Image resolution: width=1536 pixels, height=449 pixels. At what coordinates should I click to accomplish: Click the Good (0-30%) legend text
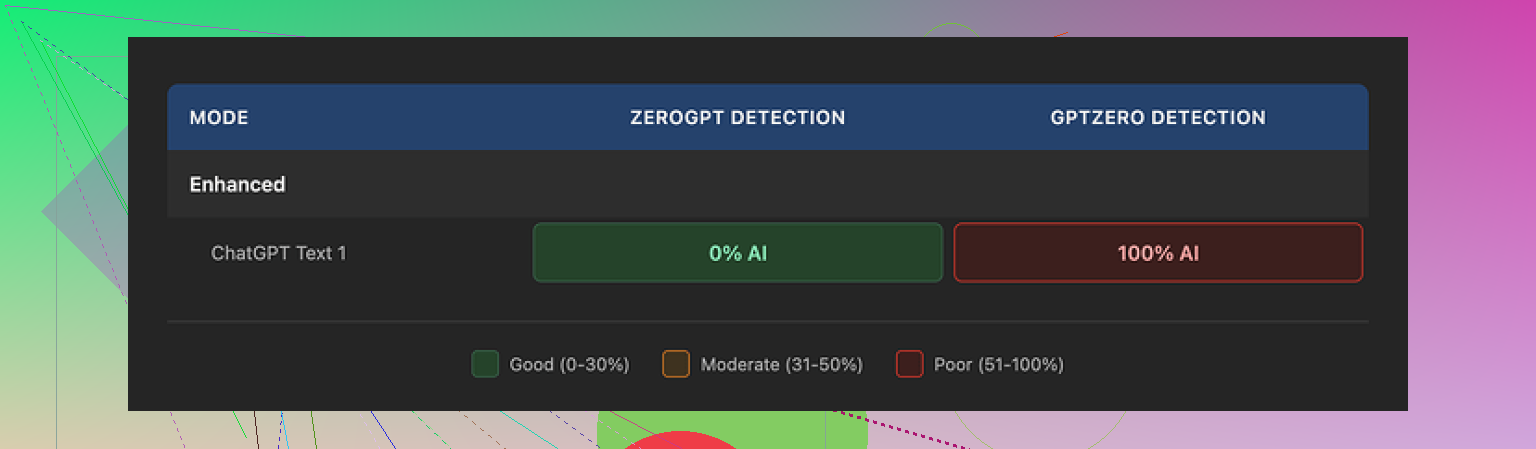point(569,365)
